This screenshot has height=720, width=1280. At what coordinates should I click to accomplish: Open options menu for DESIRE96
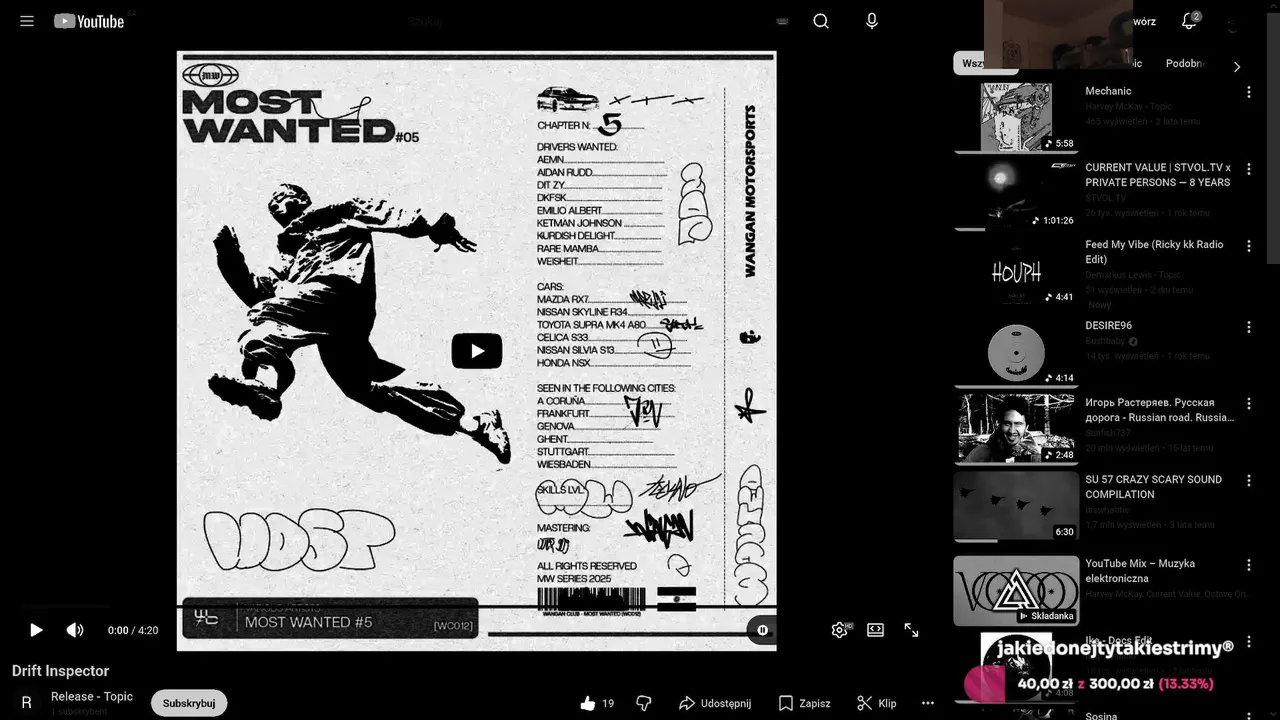point(1248,327)
